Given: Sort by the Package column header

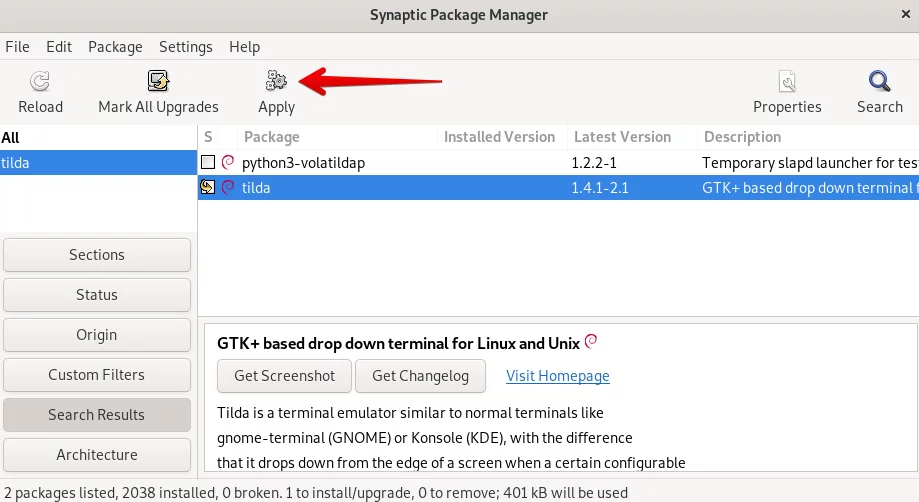Looking at the screenshot, I should [x=337, y=137].
